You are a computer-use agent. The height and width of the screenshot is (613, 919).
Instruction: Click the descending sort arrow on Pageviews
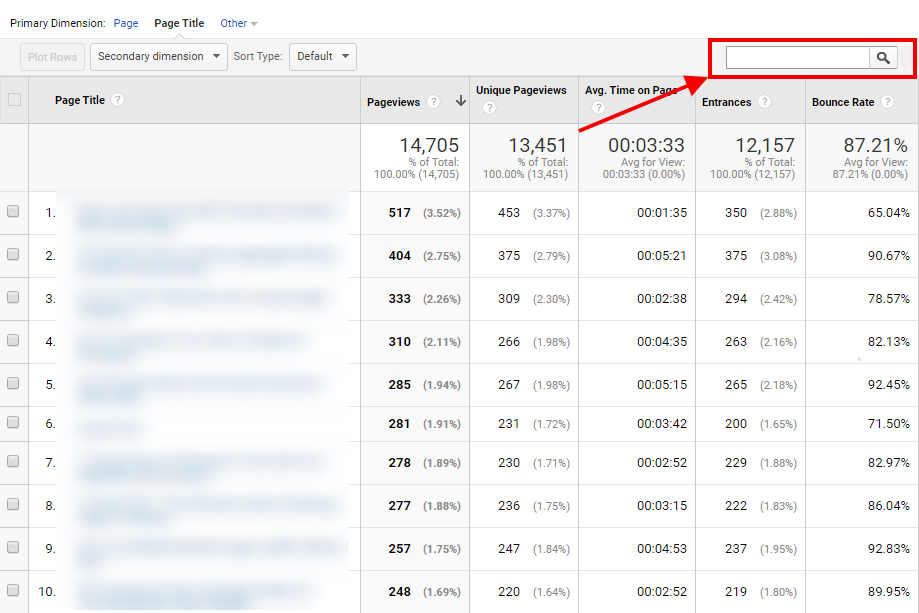point(459,101)
